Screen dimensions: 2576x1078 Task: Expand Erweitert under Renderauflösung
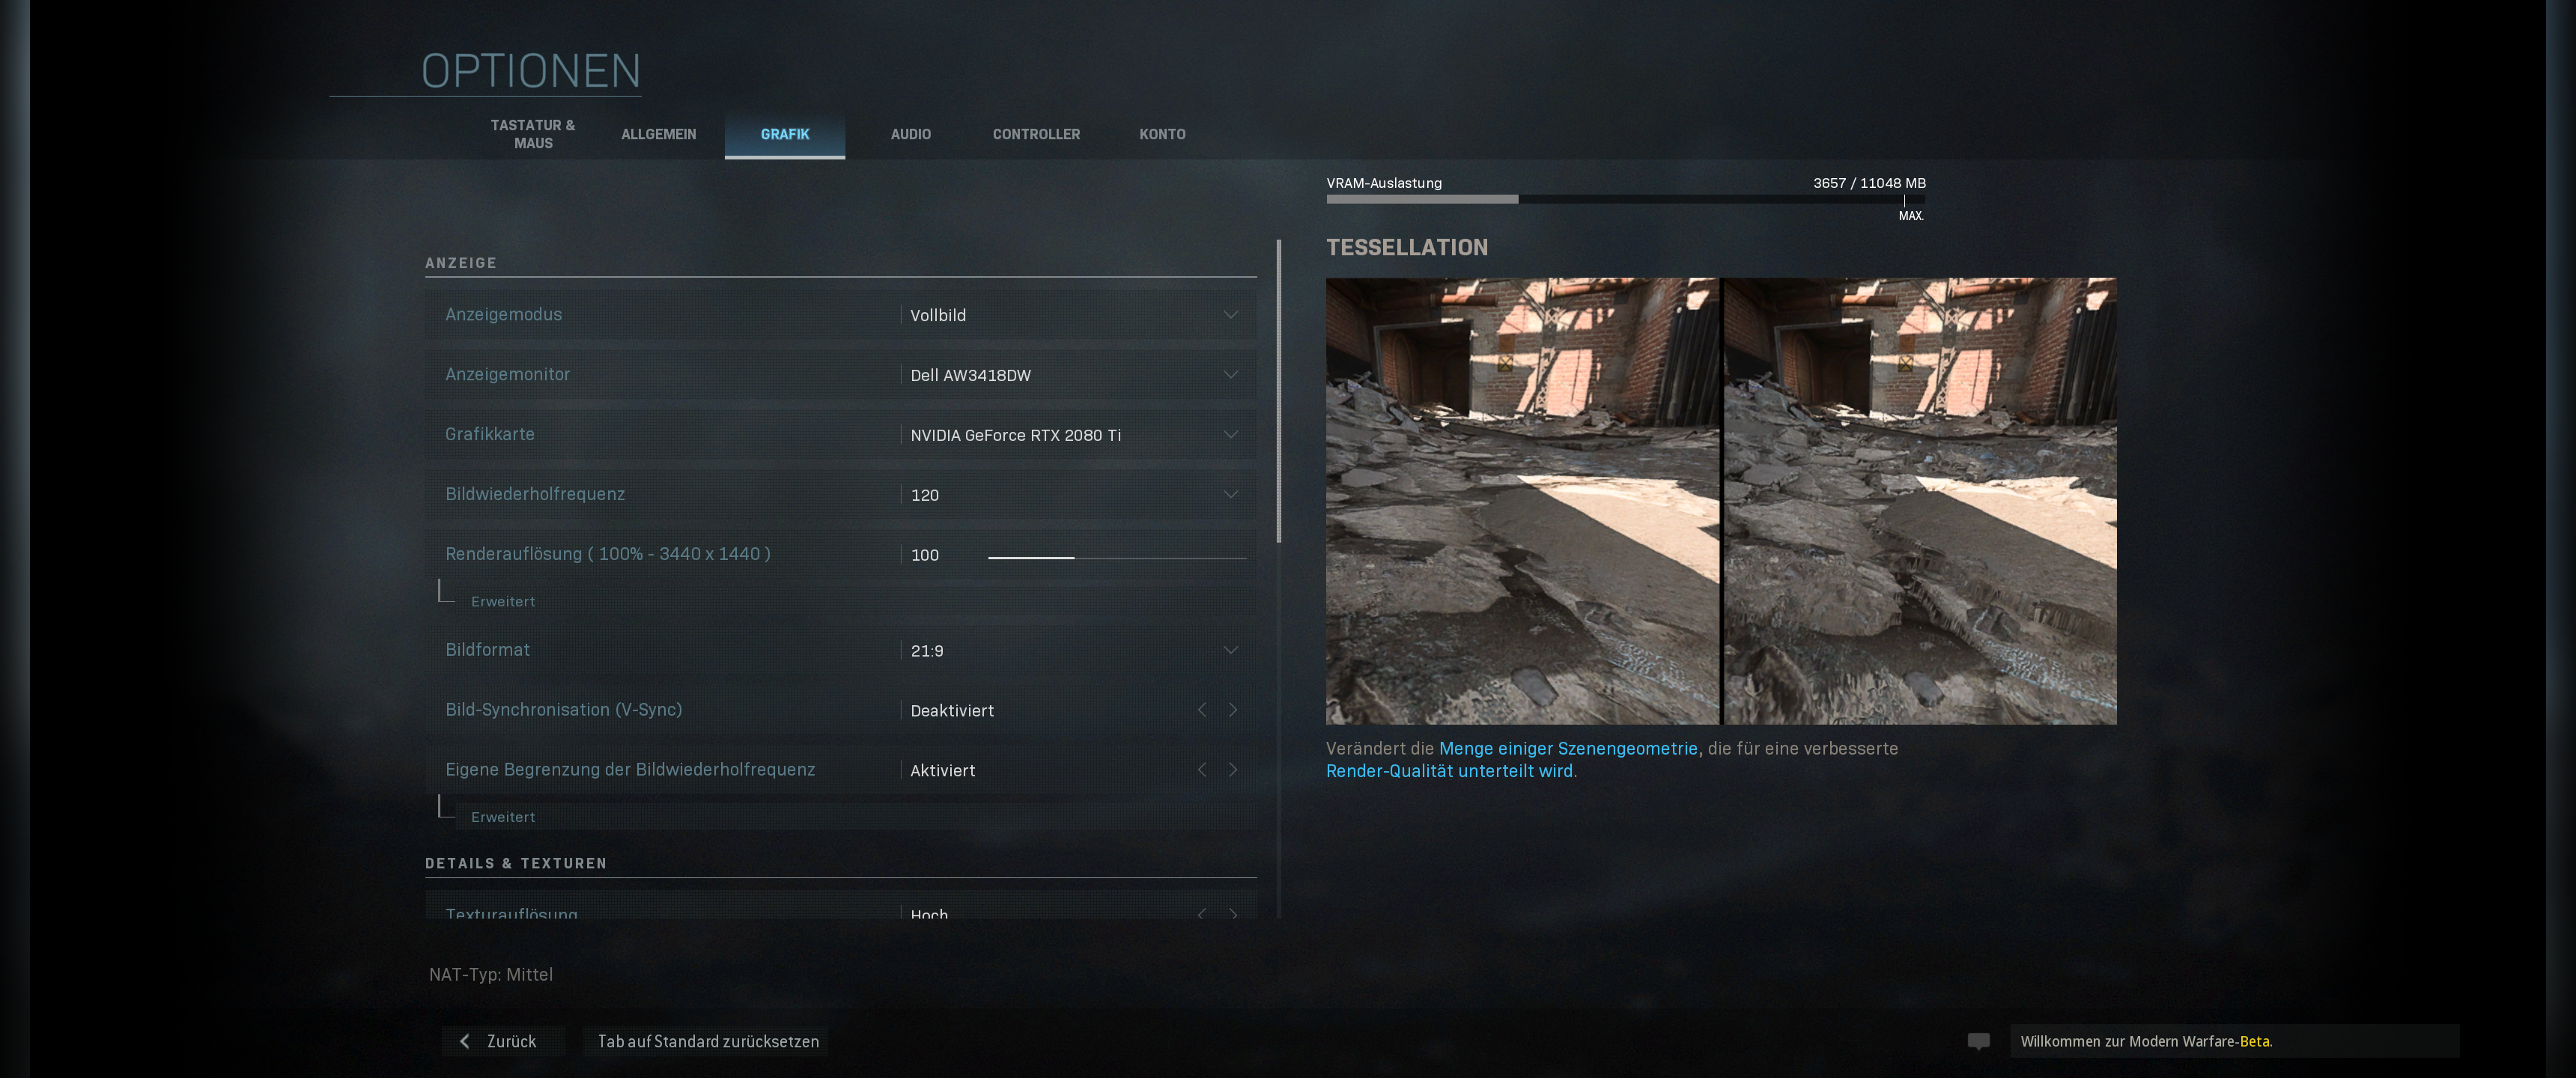pos(503,601)
